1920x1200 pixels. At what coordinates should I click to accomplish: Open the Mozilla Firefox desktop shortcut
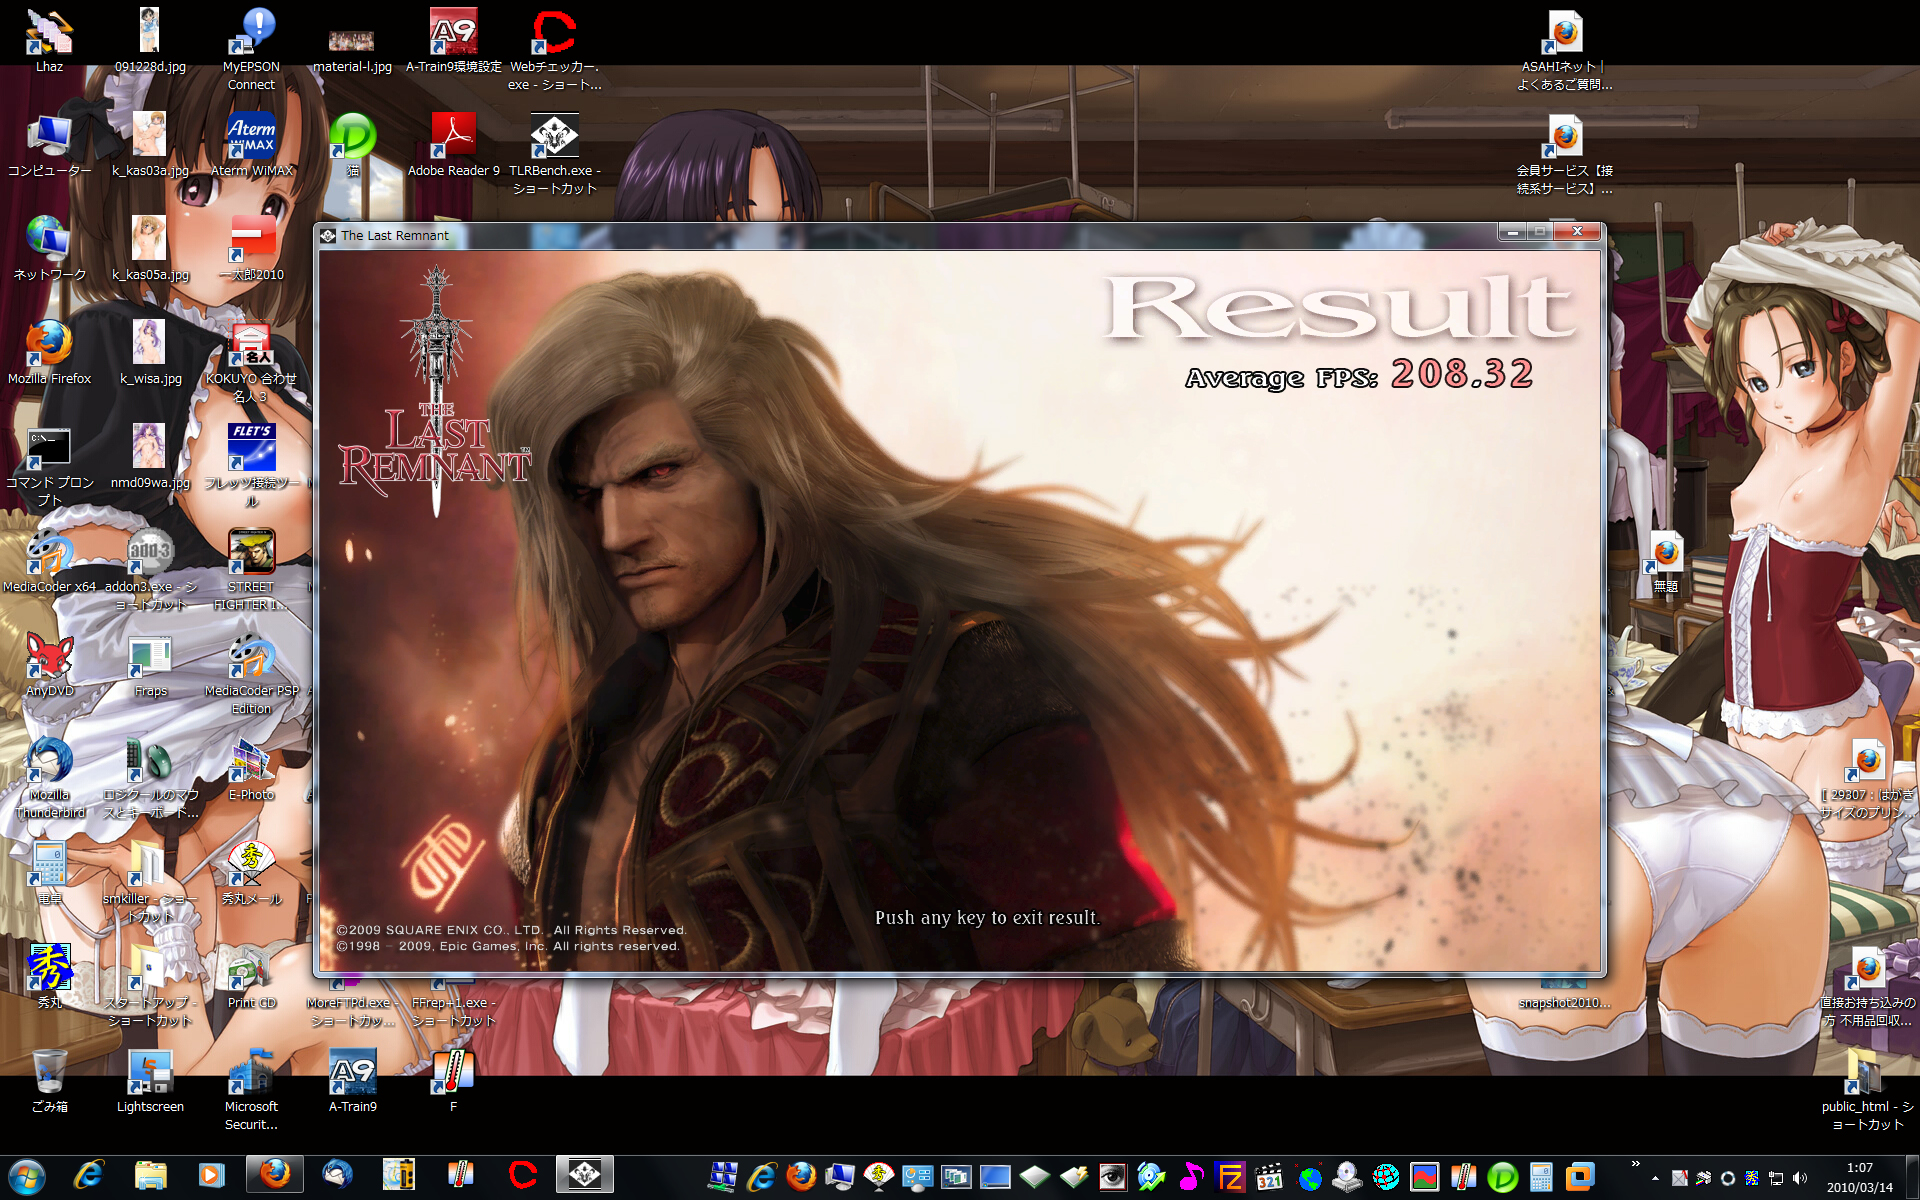(x=49, y=344)
